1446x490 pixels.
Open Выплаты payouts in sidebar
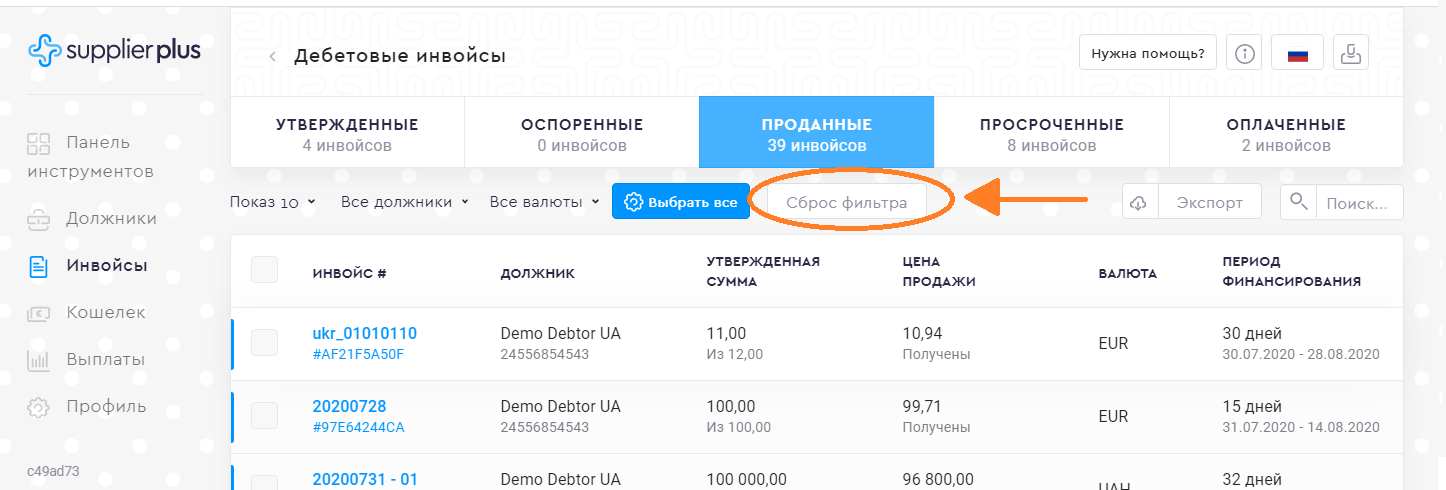click(x=105, y=359)
